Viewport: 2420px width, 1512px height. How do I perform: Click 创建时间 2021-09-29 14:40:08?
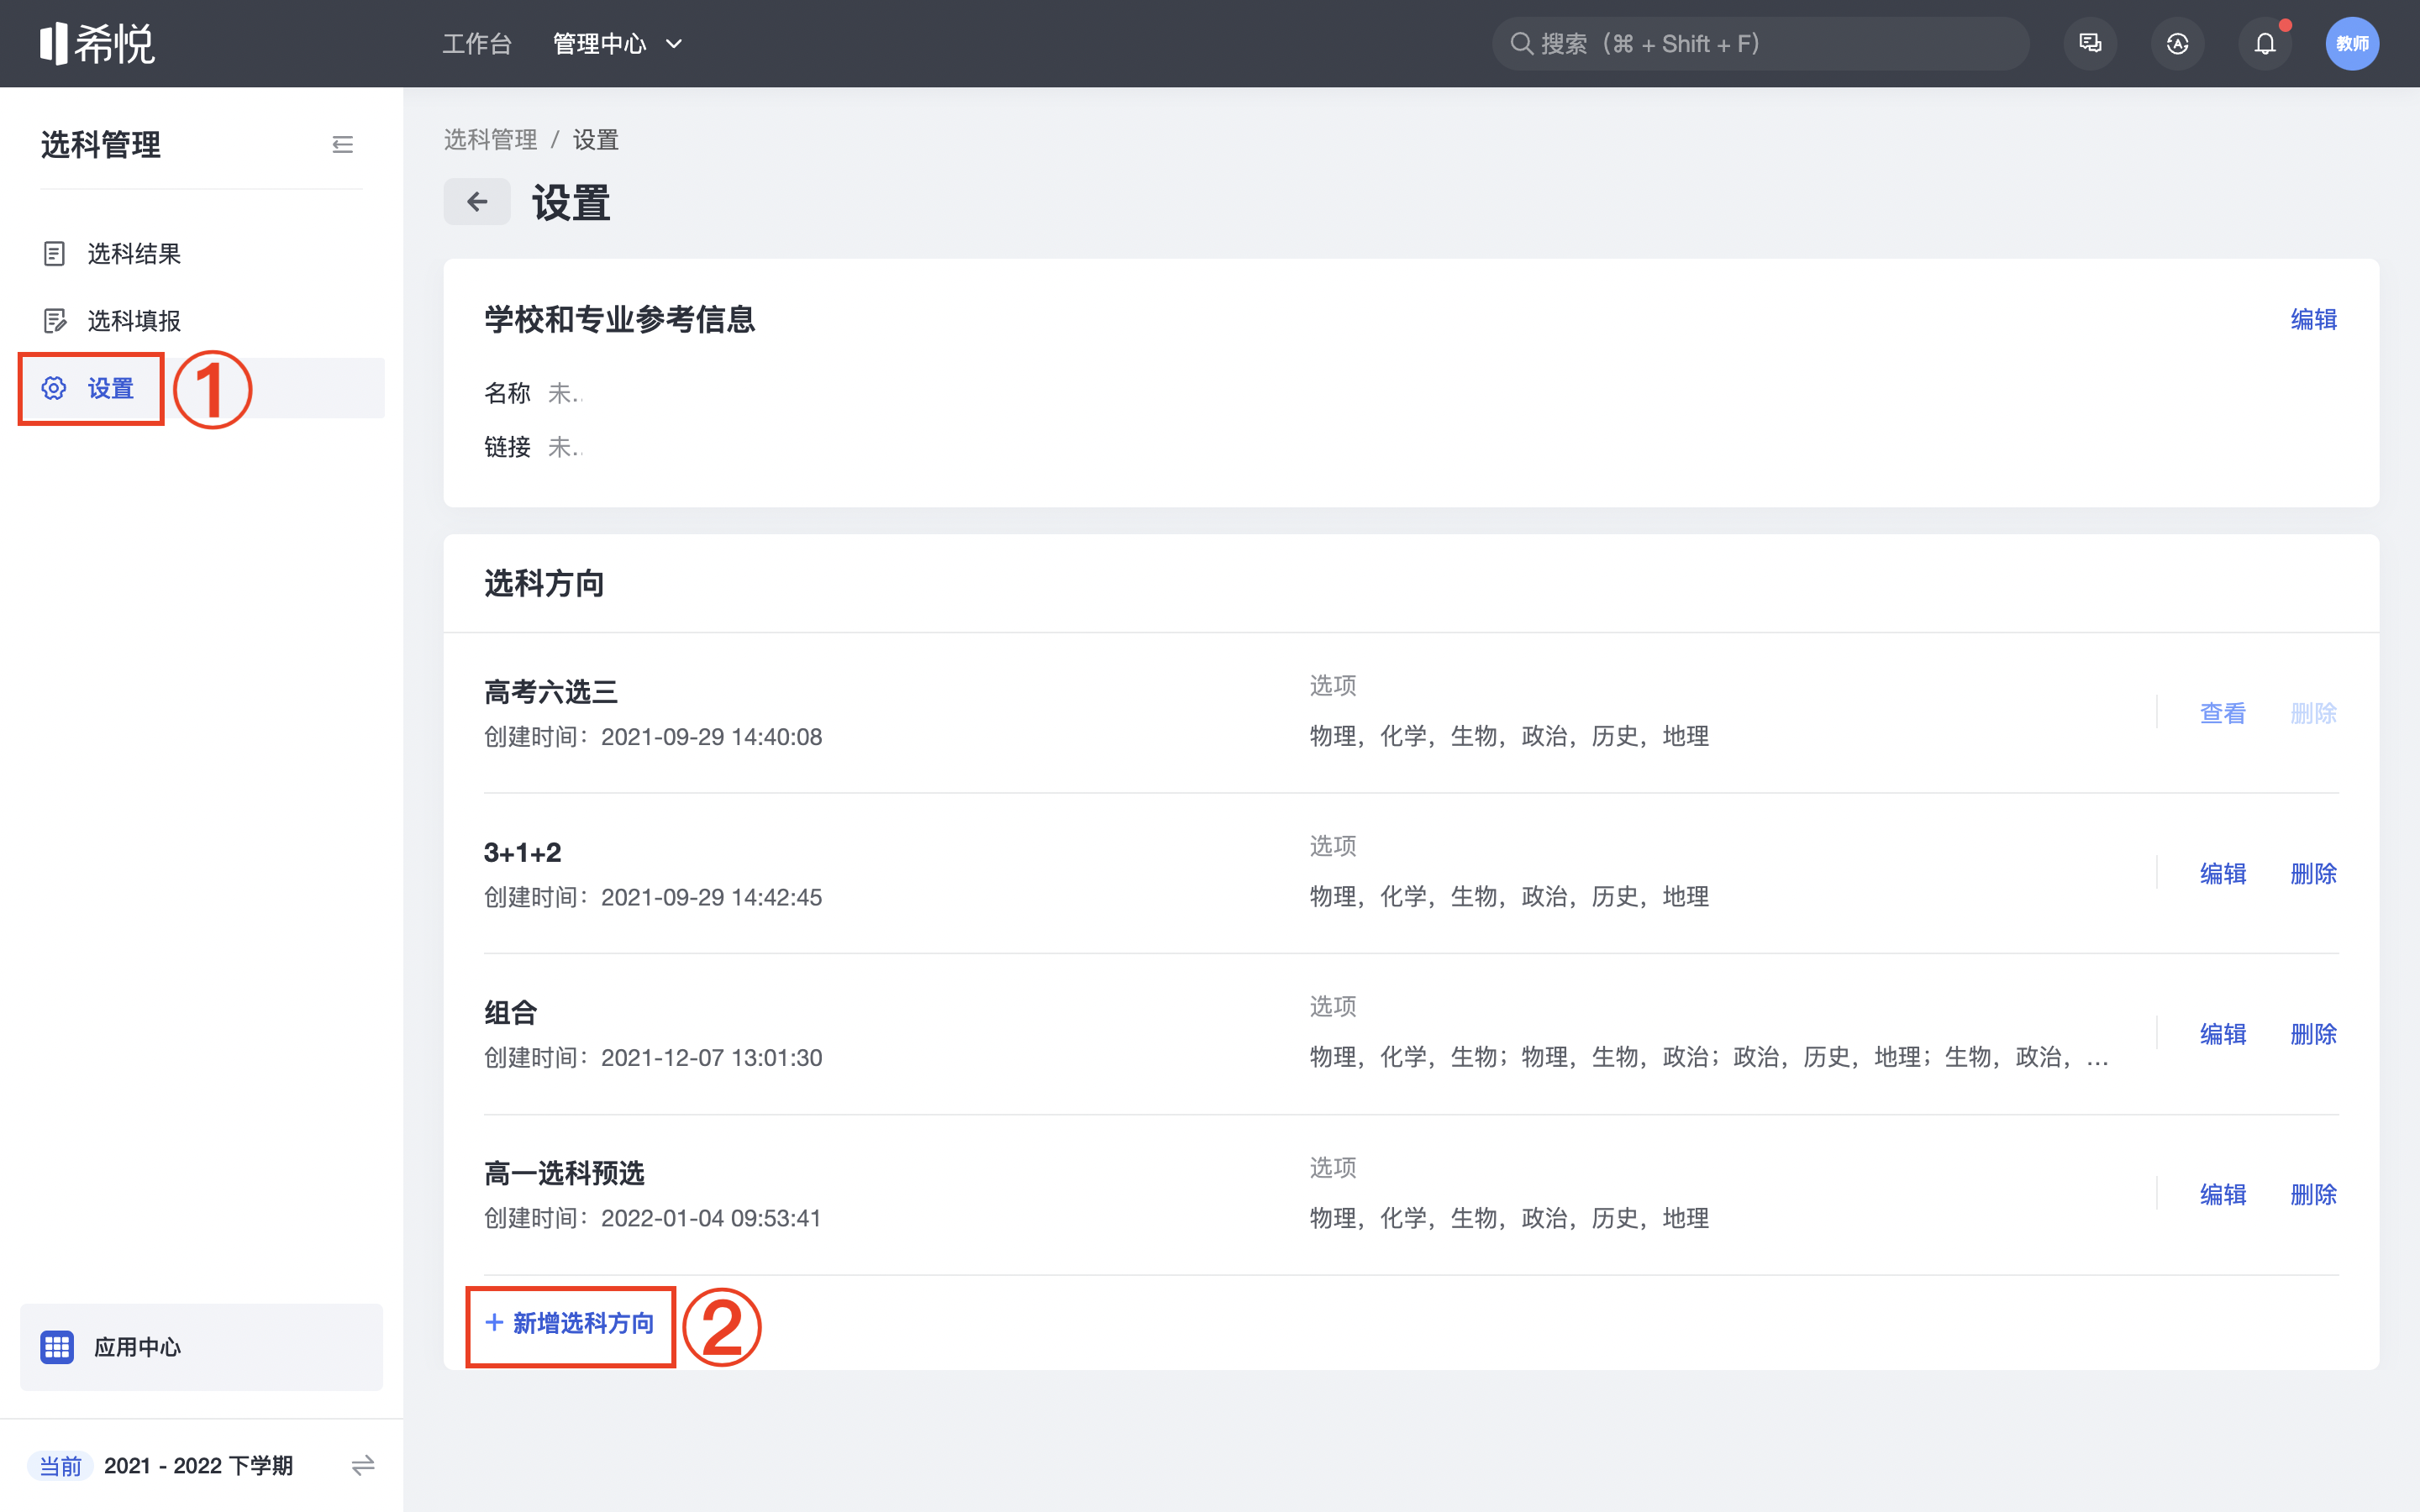tap(653, 737)
